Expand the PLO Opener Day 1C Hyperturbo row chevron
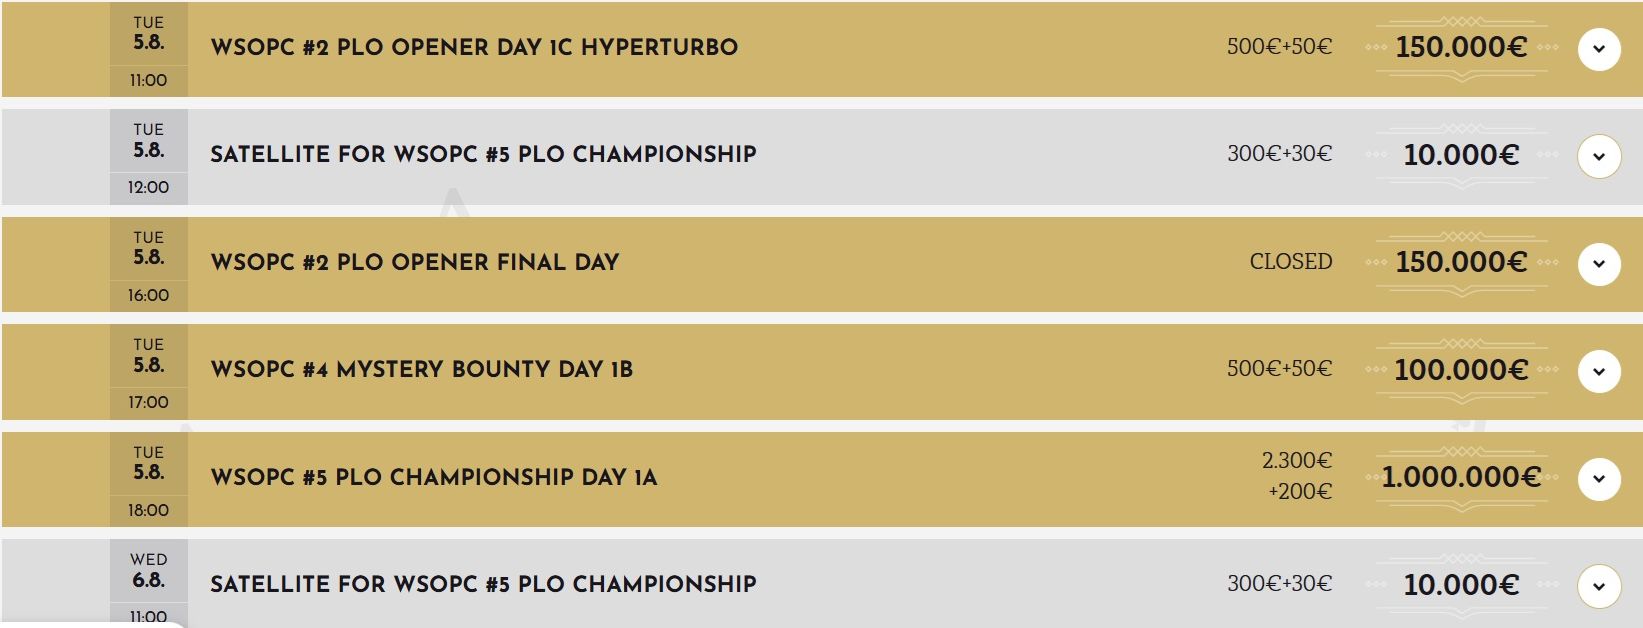 (x=1598, y=49)
